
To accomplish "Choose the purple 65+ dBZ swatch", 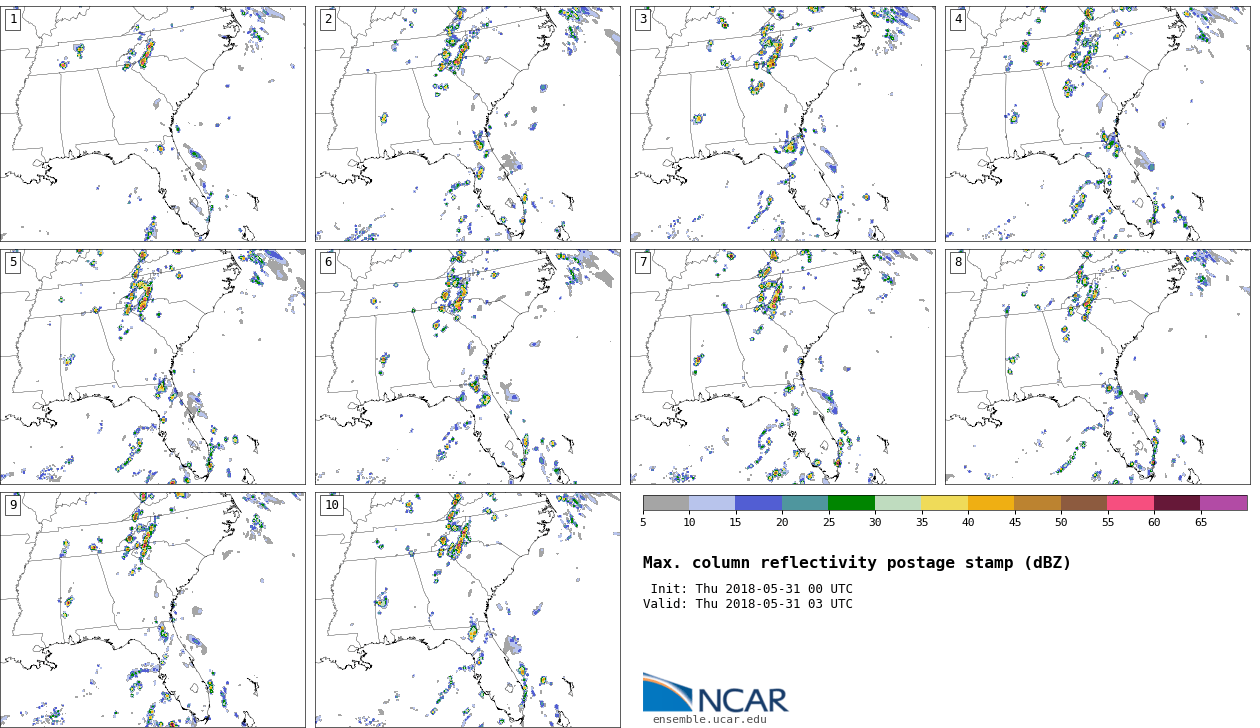I will click(x=1223, y=503).
